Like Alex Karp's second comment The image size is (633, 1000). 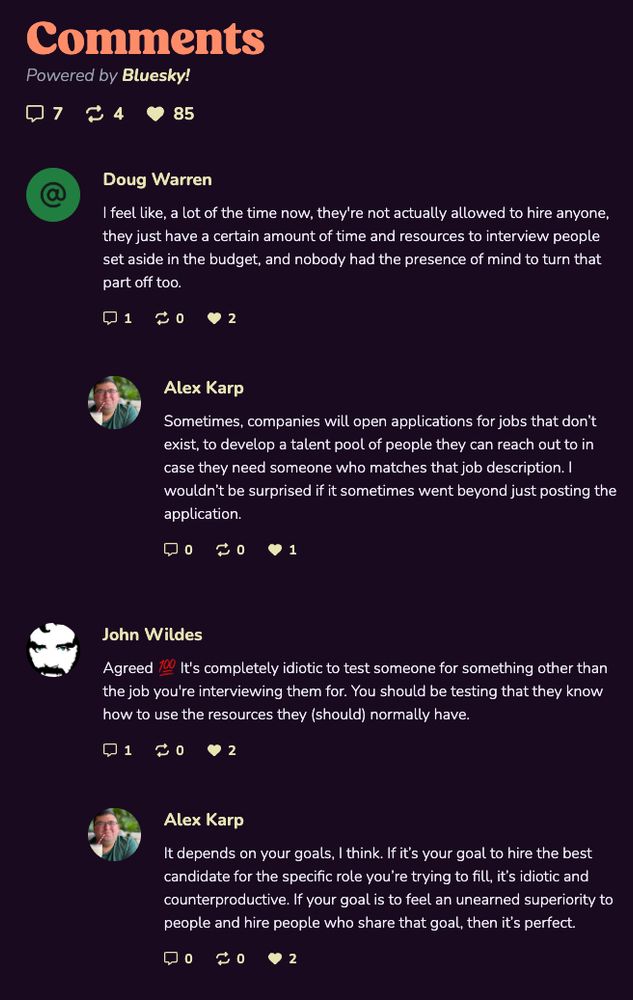tap(273, 957)
